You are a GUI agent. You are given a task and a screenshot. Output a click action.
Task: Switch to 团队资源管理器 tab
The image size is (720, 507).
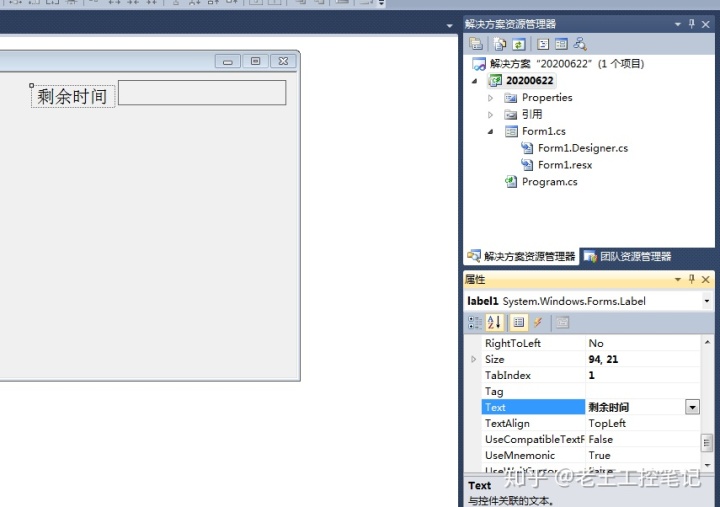click(x=628, y=257)
